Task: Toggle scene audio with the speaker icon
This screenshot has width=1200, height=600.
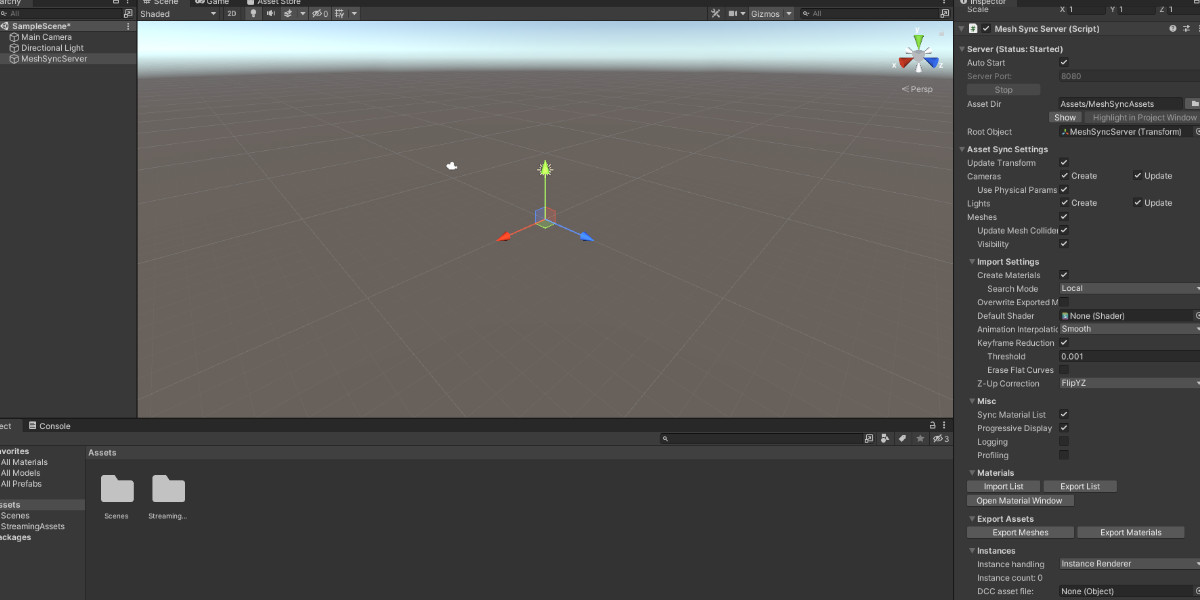Action: [272, 14]
